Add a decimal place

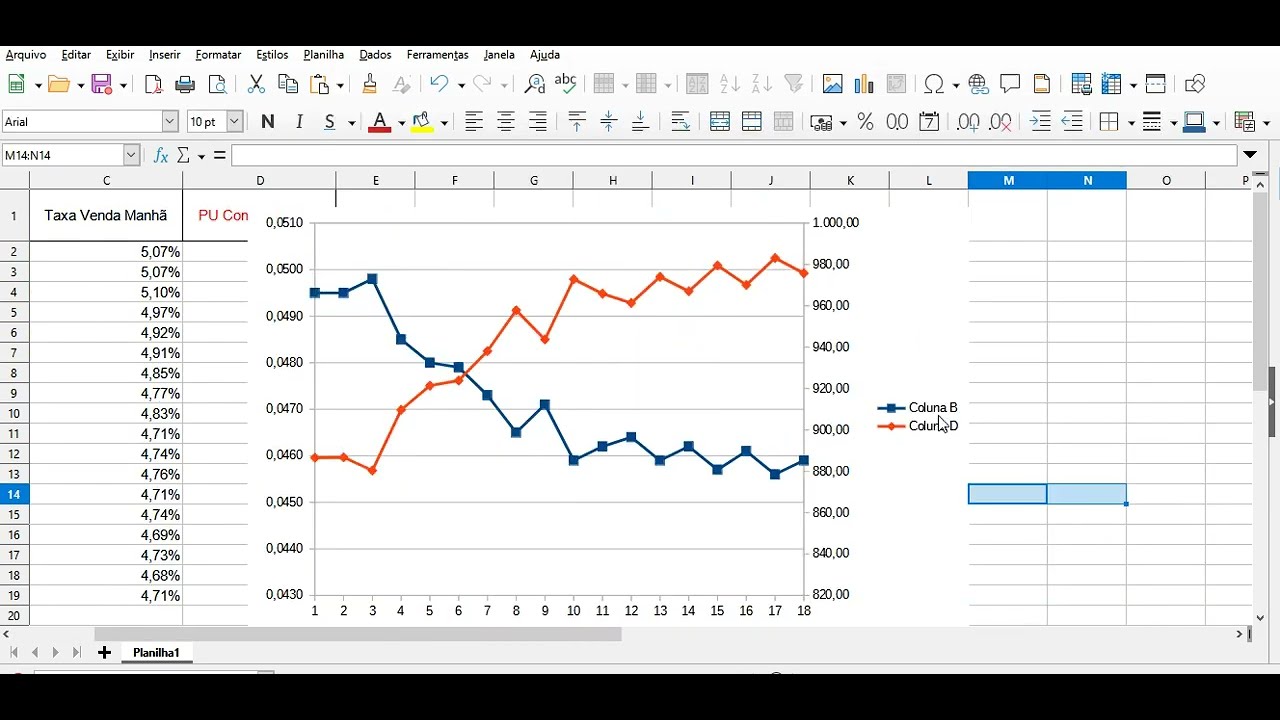(x=968, y=122)
